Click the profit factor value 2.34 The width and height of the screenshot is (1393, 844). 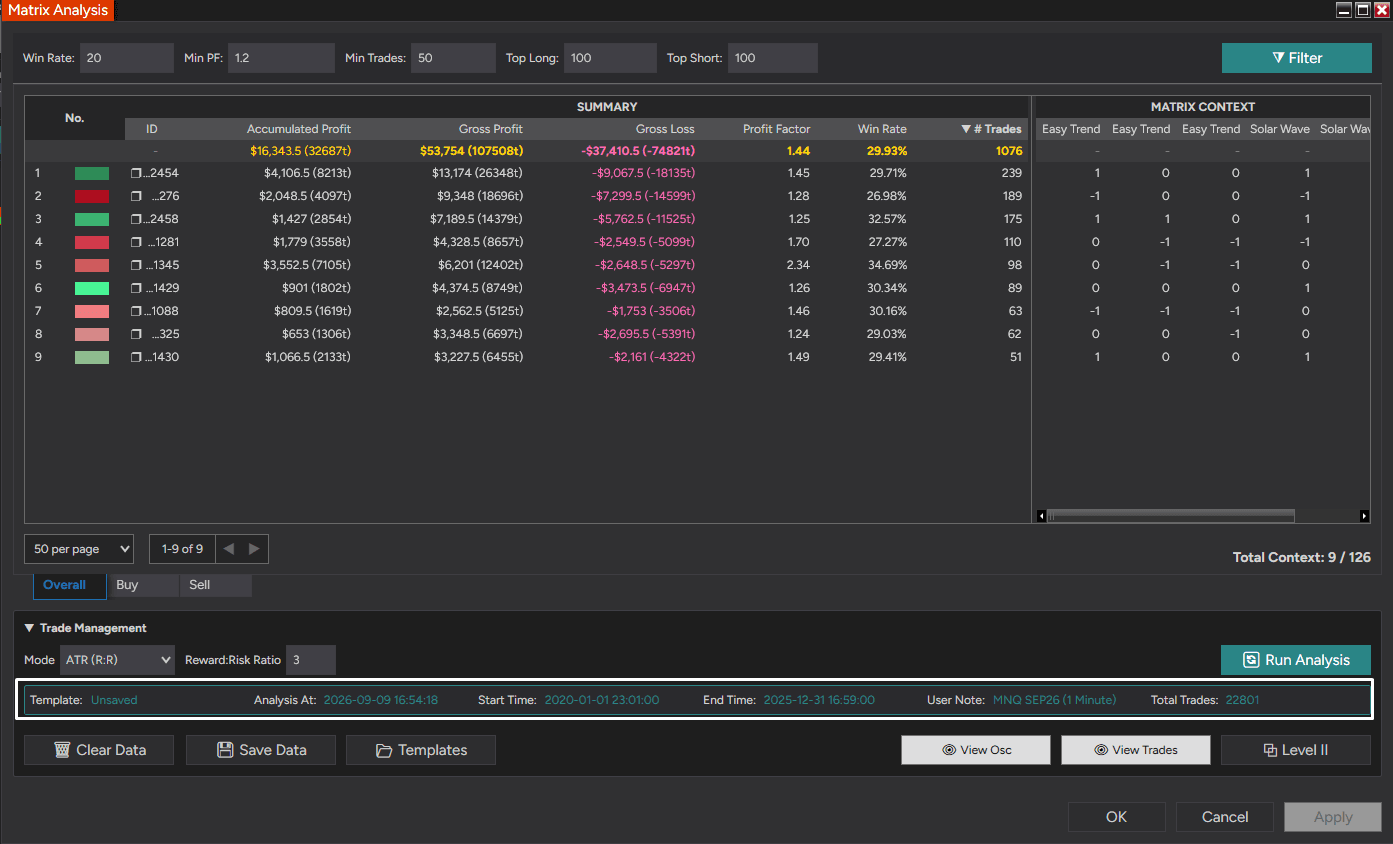(798, 265)
